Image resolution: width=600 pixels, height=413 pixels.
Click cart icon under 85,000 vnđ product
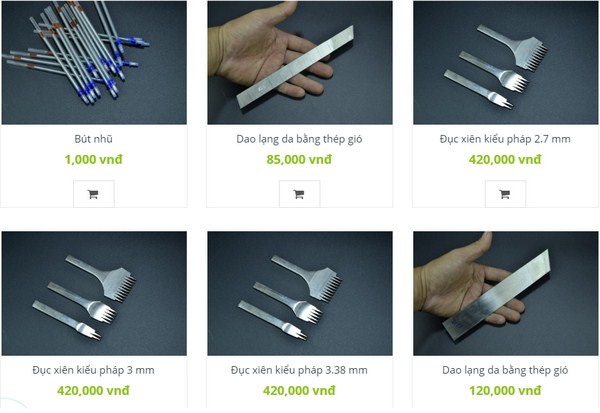click(300, 194)
